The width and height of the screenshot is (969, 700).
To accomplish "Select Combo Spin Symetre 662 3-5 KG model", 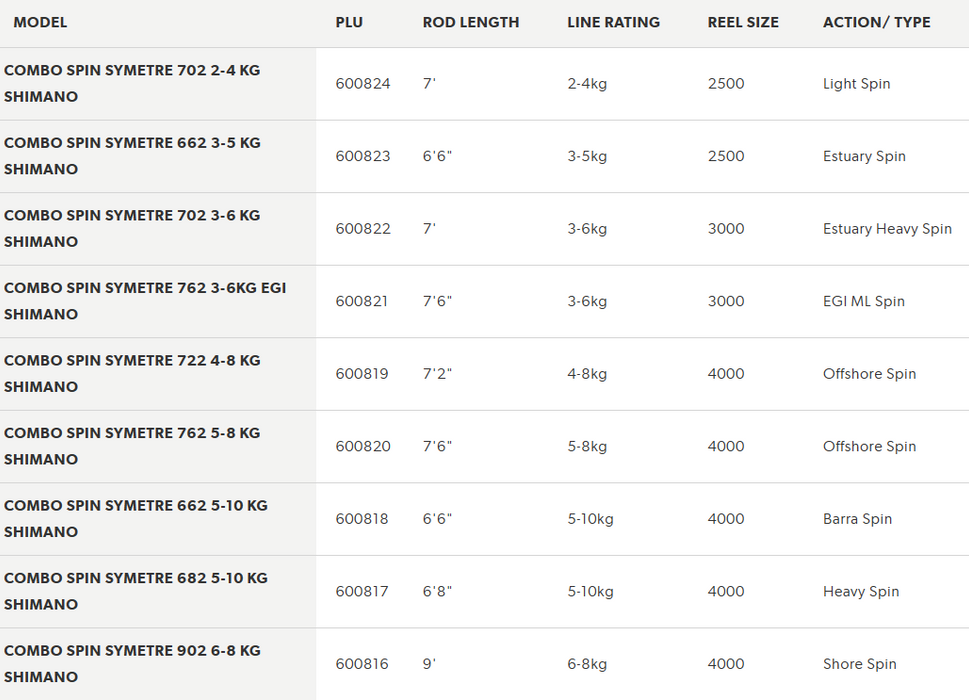I will click(132, 156).
